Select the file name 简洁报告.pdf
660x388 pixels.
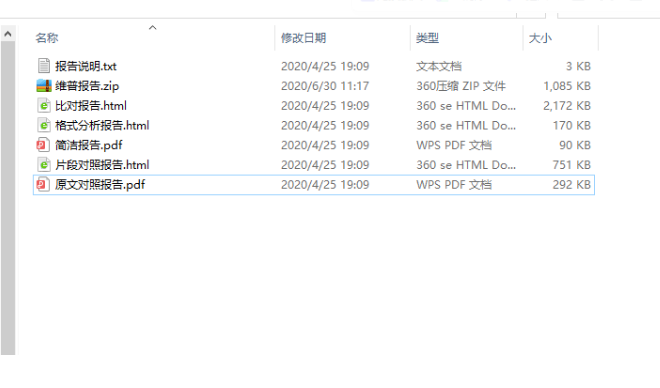(x=89, y=145)
